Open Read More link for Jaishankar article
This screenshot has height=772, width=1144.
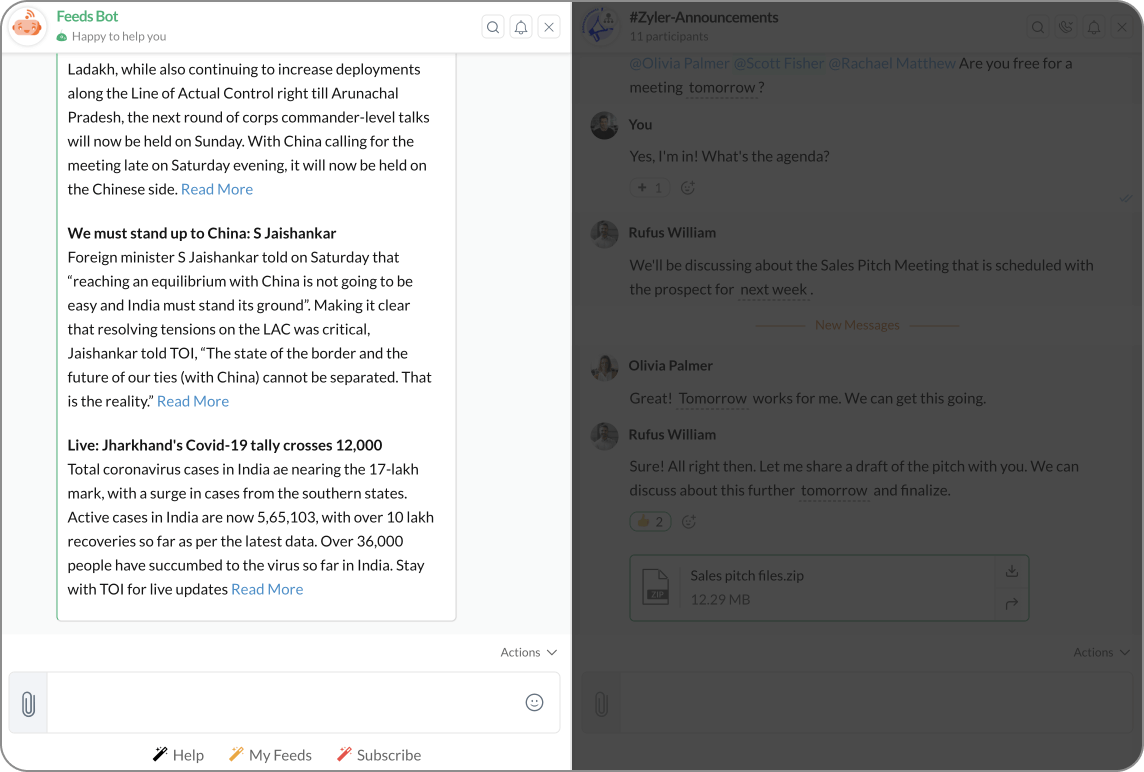[x=193, y=401]
